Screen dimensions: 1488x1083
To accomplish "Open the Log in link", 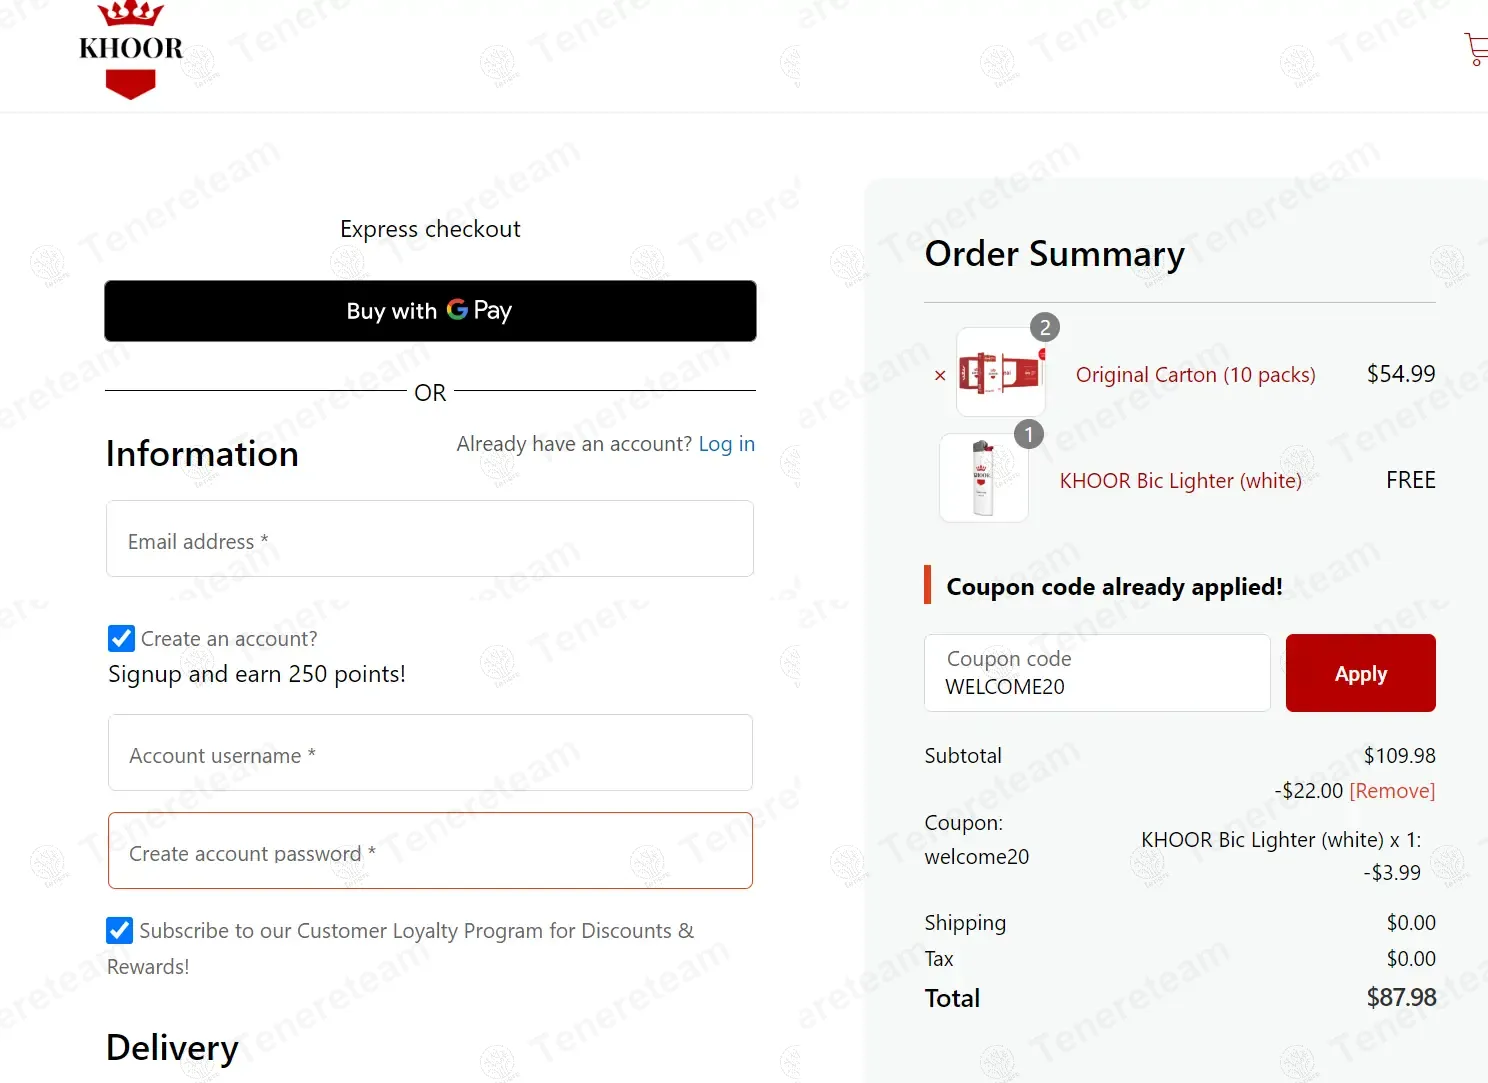I will point(726,444).
